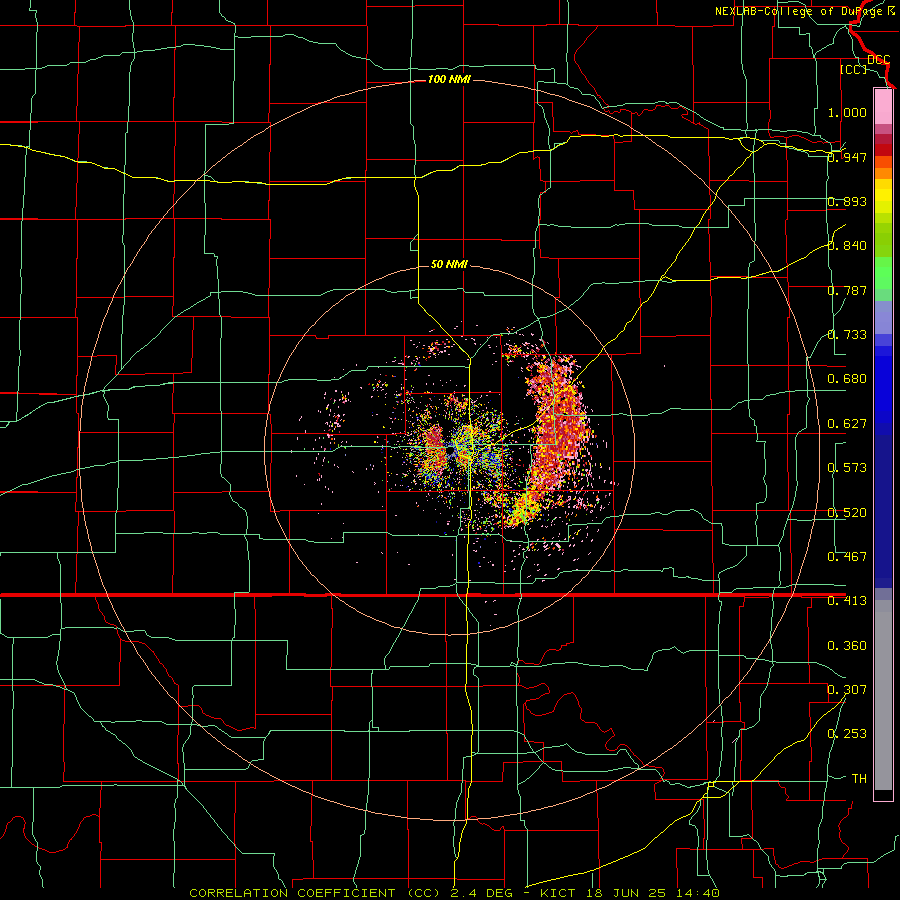Select the 0.787 scale value
Viewport: 900px width, 900px height.
847,290
